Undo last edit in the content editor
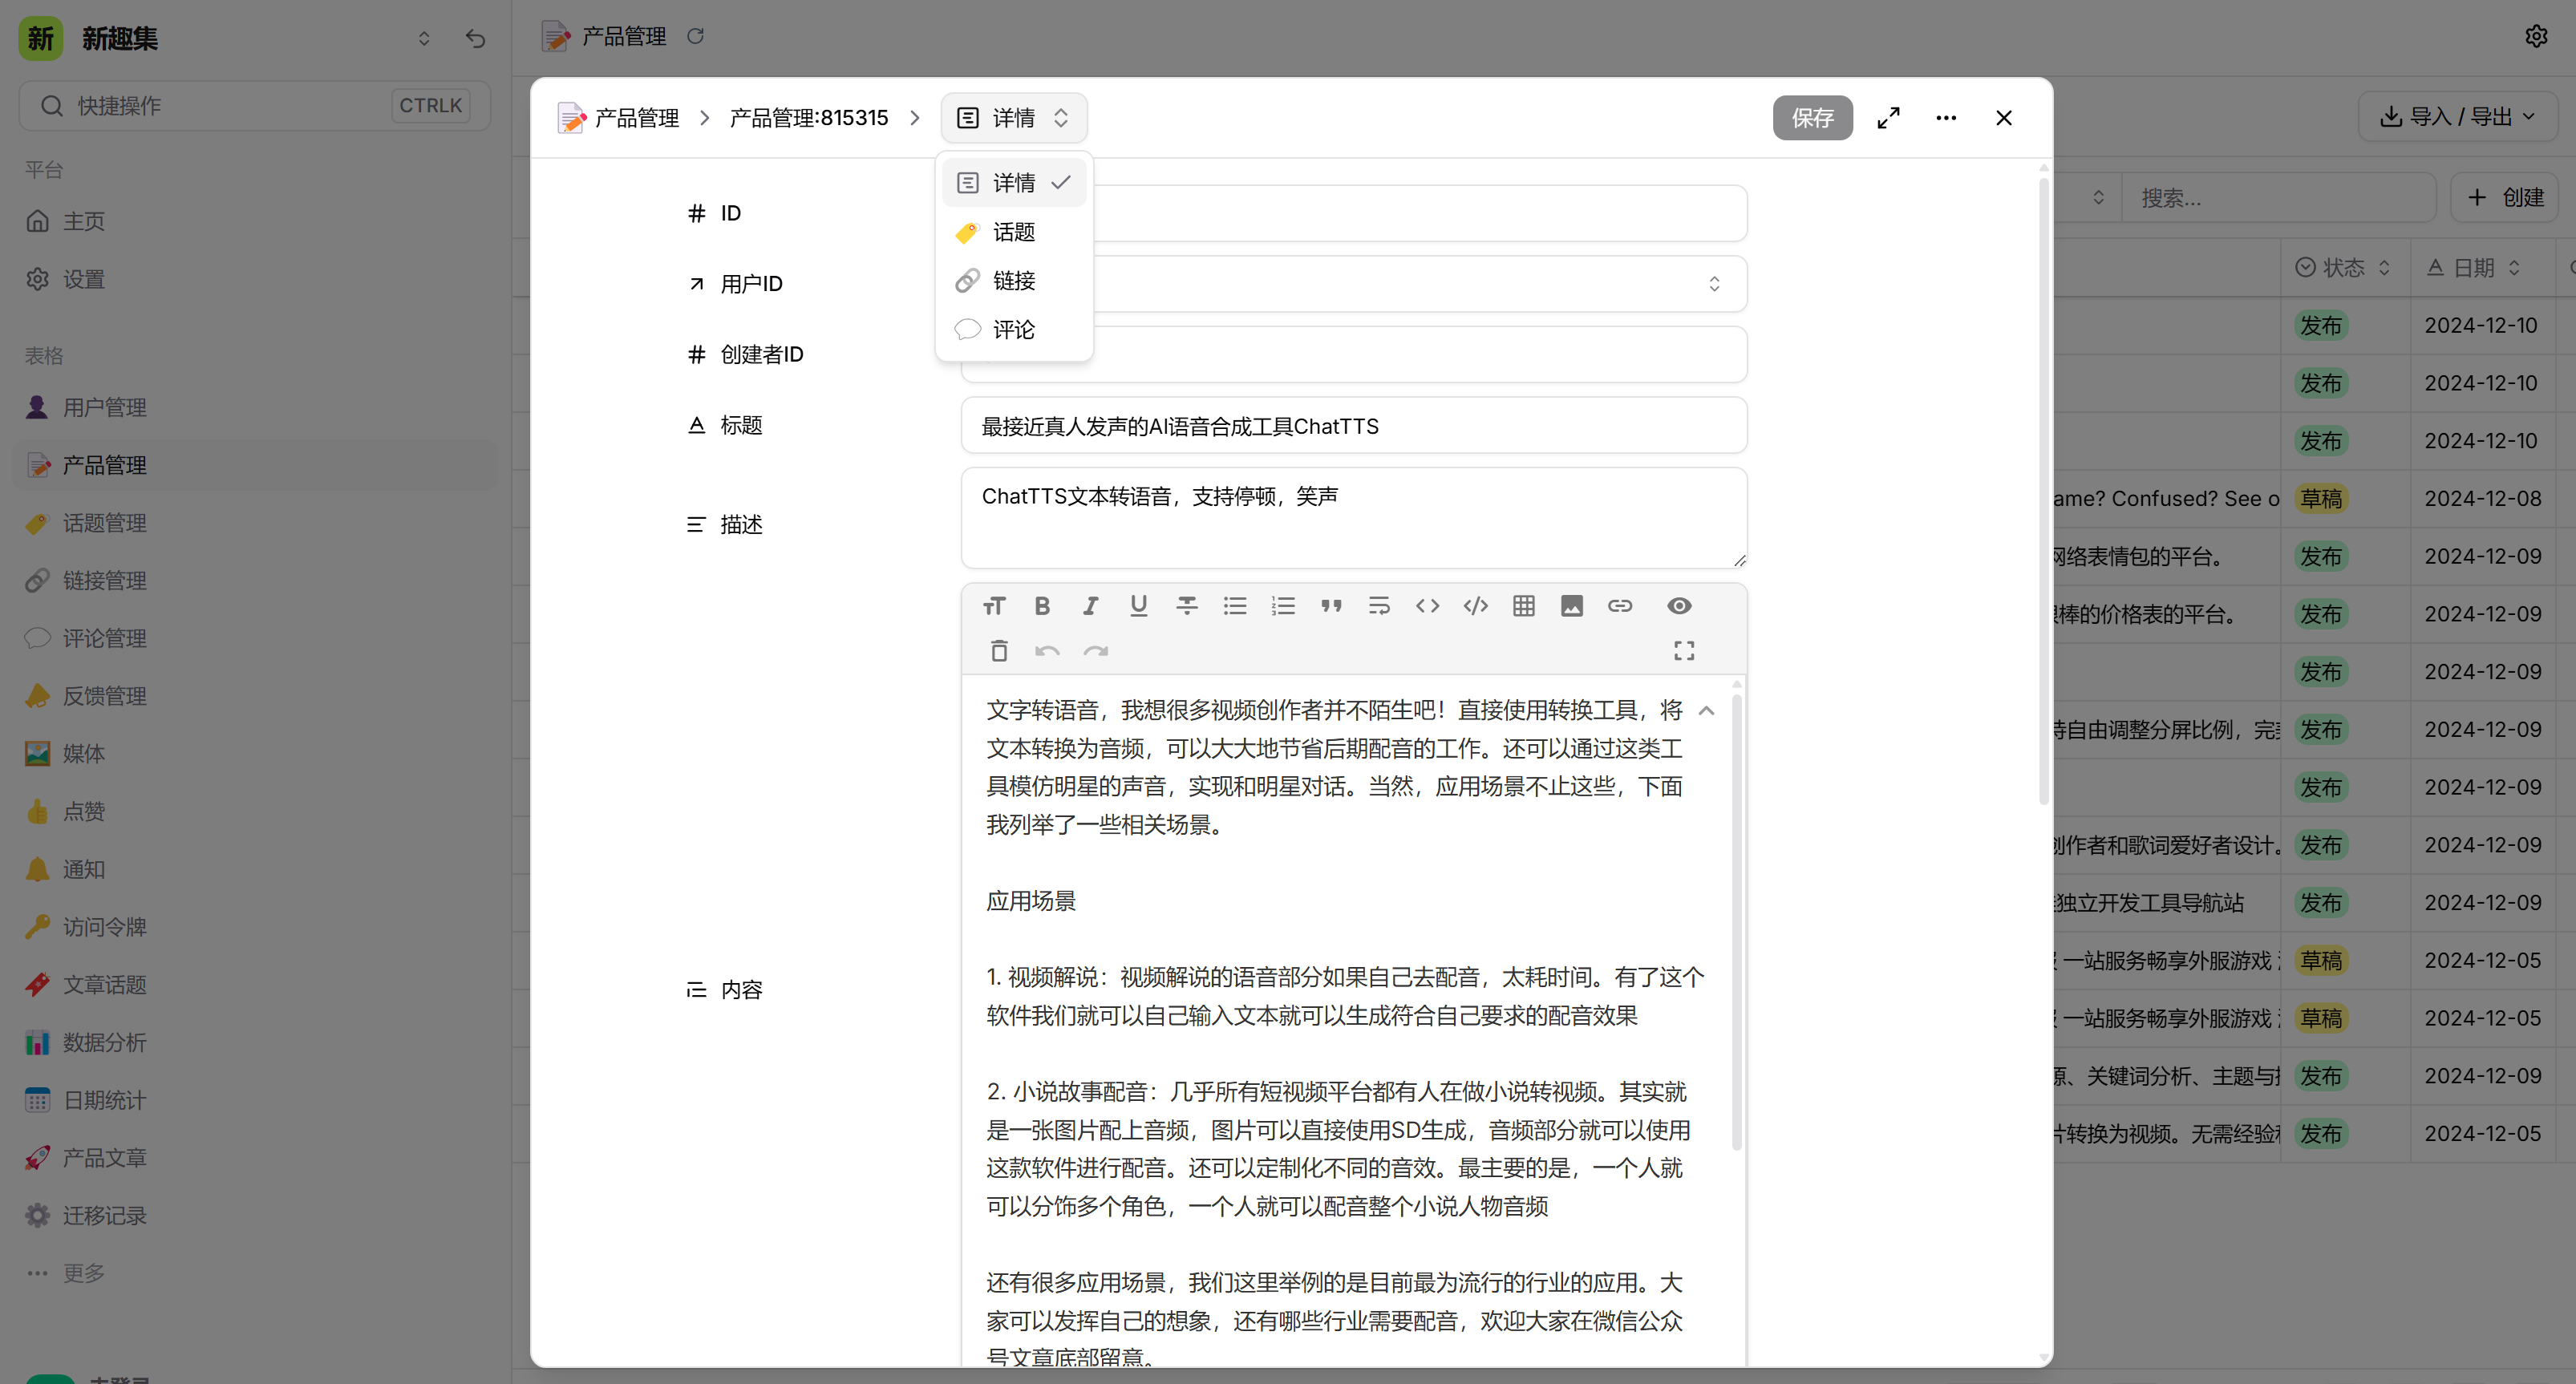The width and height of the screenshot is (2576, 1384). (1047, 650)
